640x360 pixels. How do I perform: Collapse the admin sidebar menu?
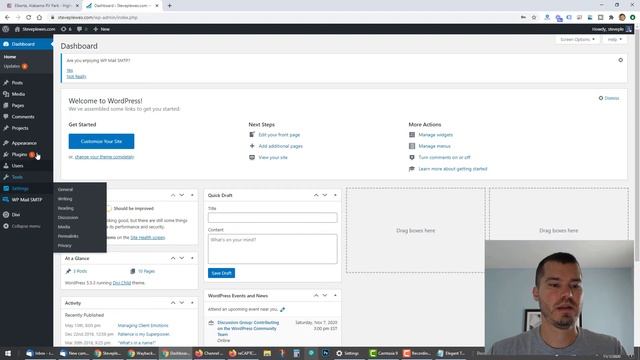(26, 226)
